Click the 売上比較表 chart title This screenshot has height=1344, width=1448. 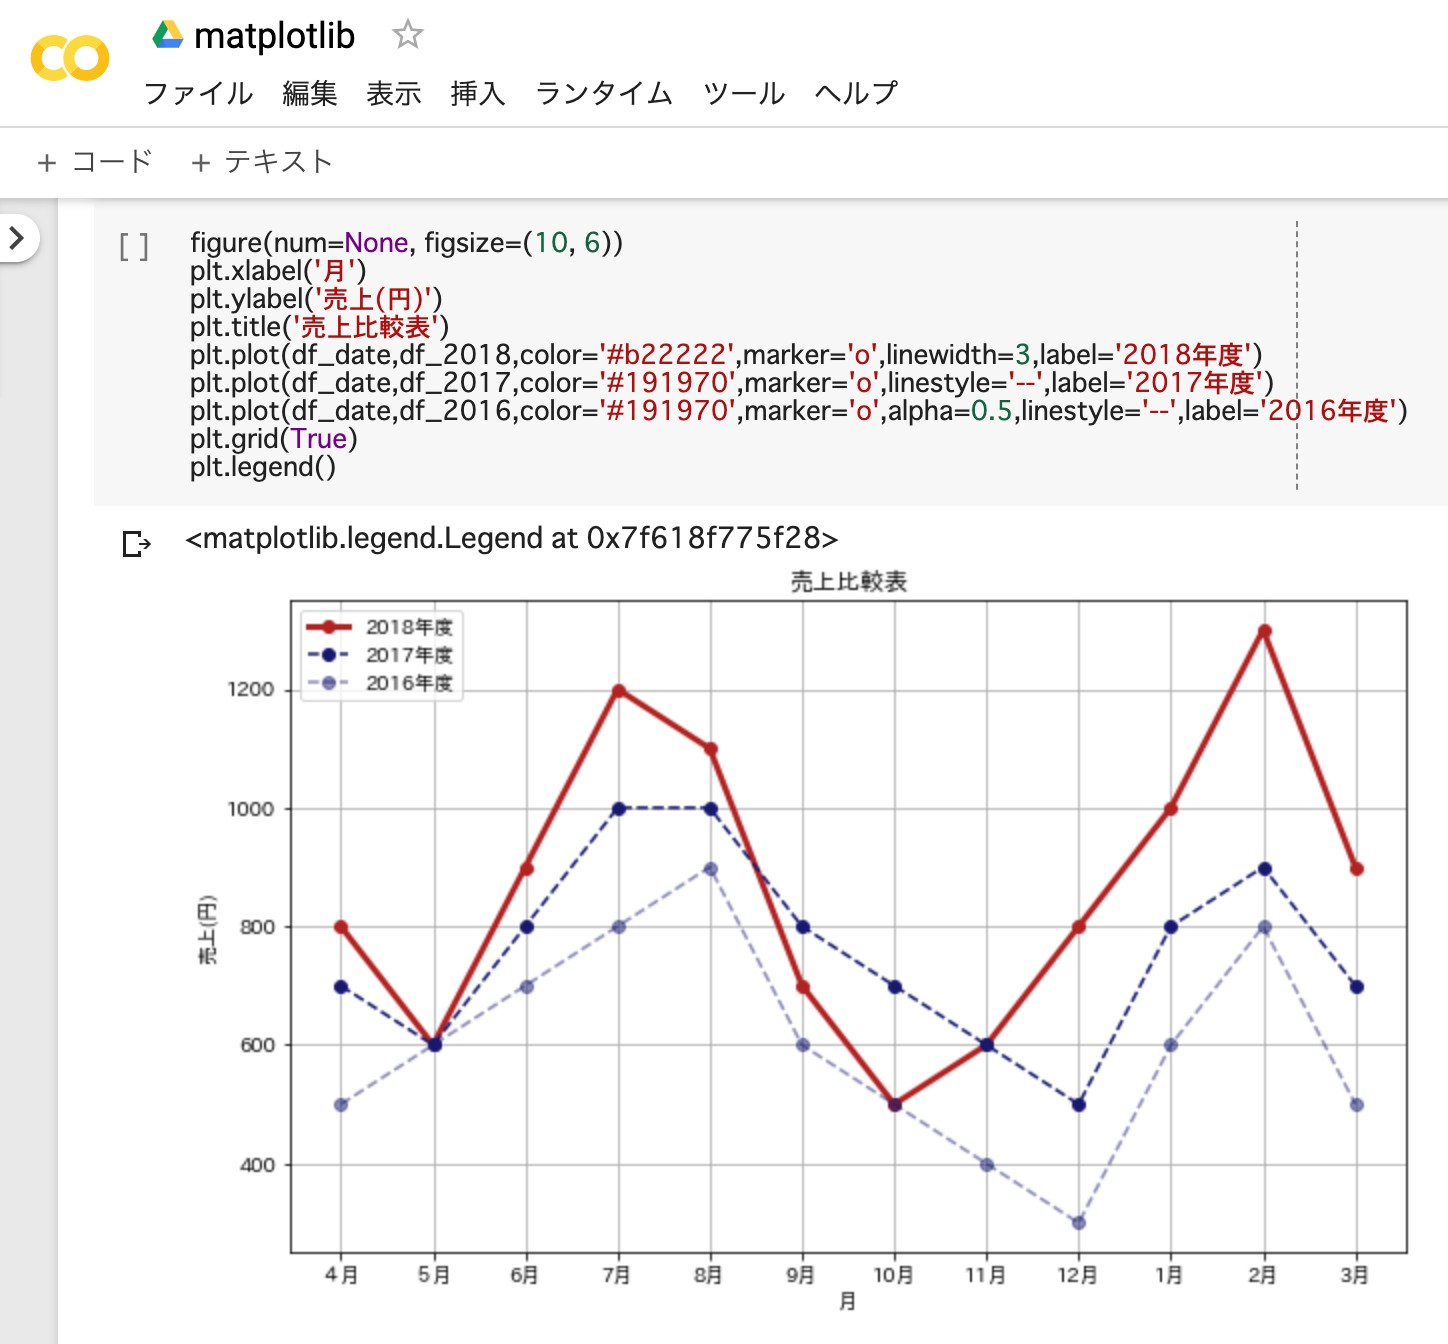(848, 581)
